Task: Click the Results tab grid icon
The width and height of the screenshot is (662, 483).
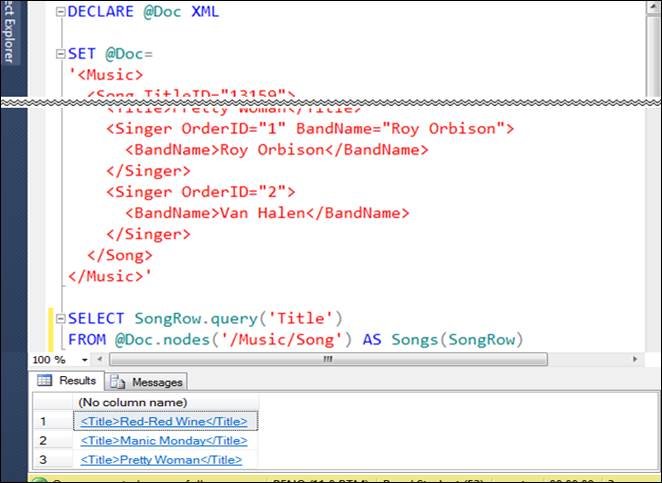Action: pyautogui.click(x=44, y=380)
